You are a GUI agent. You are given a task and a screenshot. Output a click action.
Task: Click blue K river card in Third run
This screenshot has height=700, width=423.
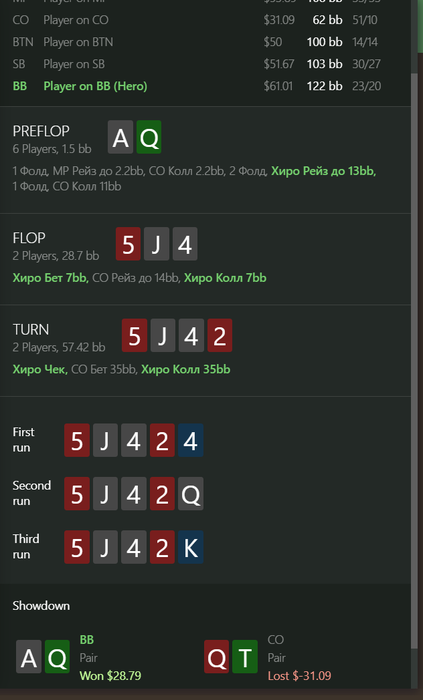191,547
